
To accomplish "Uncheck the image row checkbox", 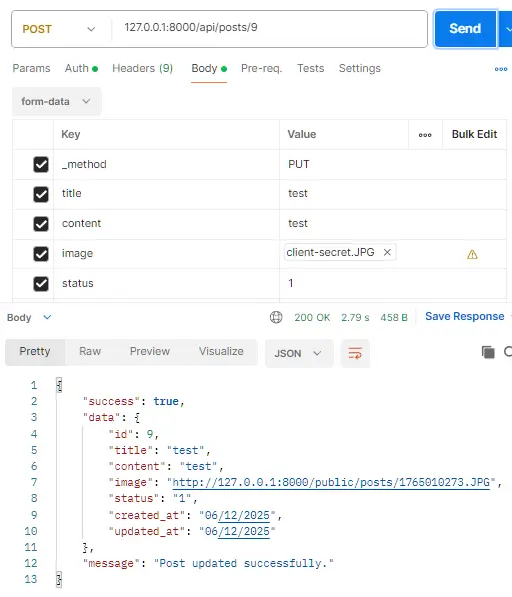I will [x=41, y=254].
